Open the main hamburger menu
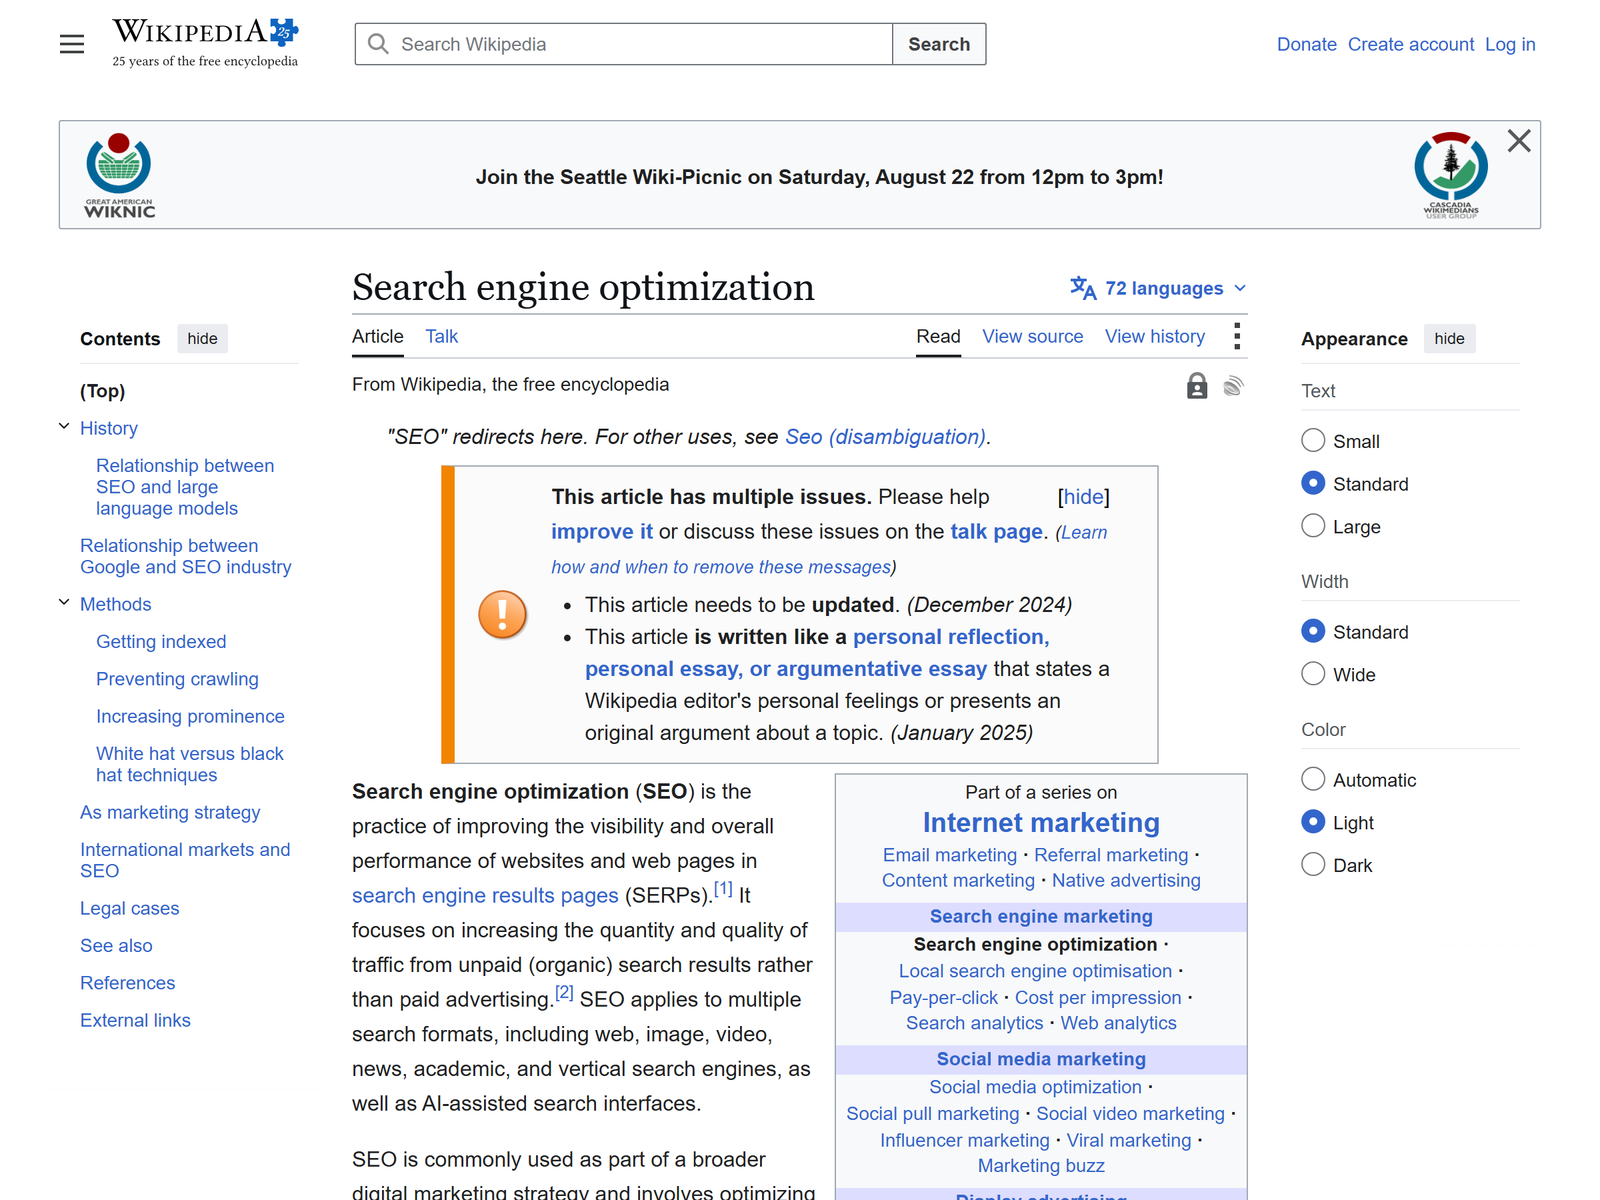1600x1200 pixels. tap(72, 44)
